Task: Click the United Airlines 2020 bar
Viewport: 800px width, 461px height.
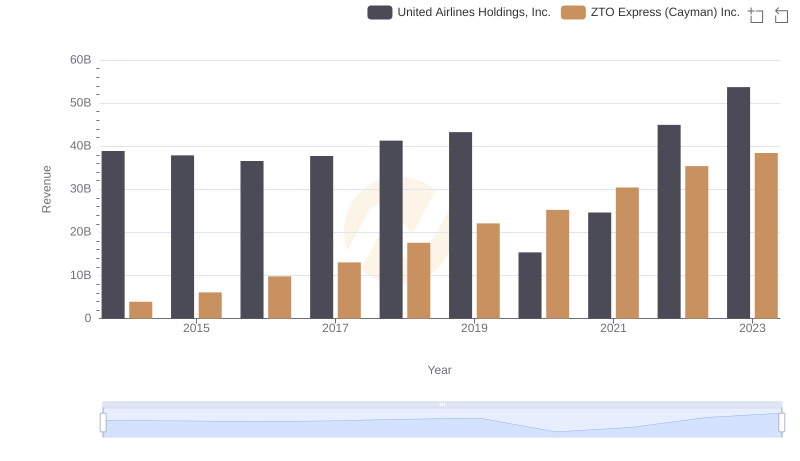Action: tap(530, 286)
